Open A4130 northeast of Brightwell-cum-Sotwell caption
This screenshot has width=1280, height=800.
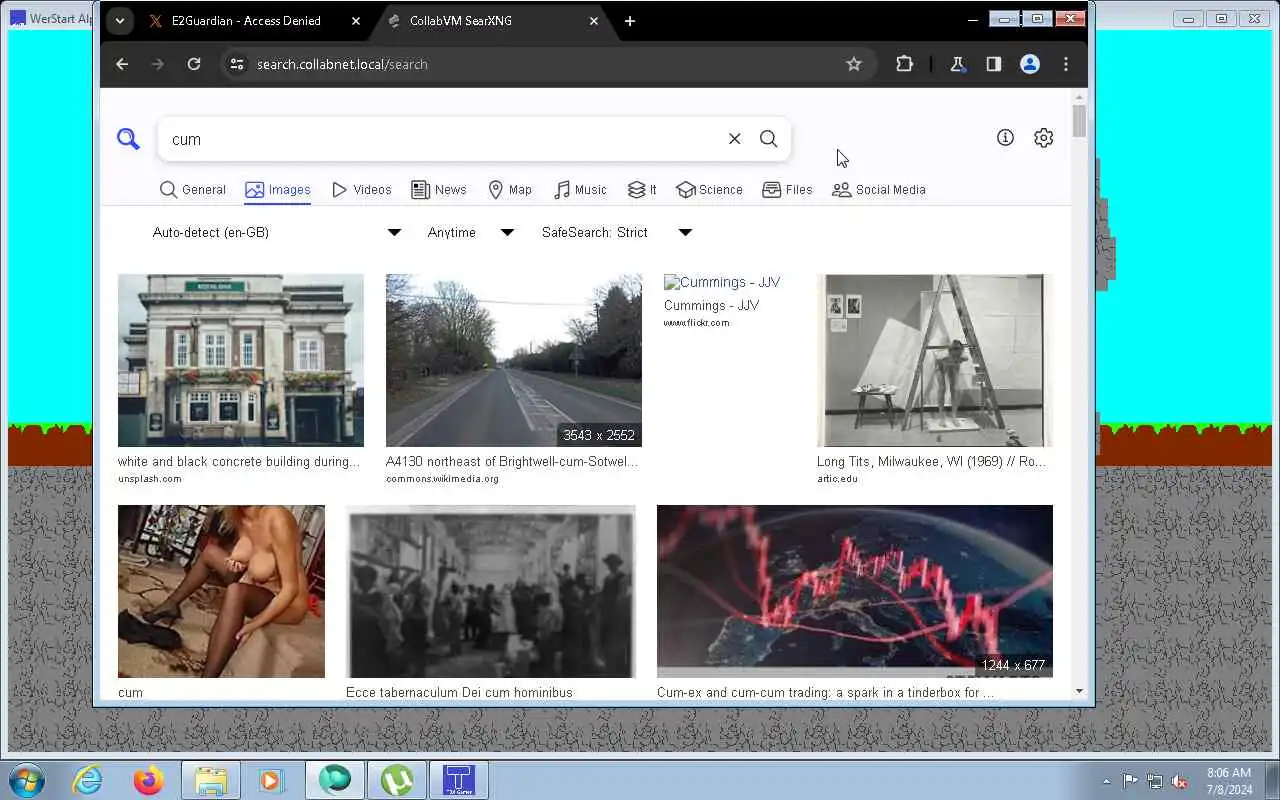coord(512,461)
